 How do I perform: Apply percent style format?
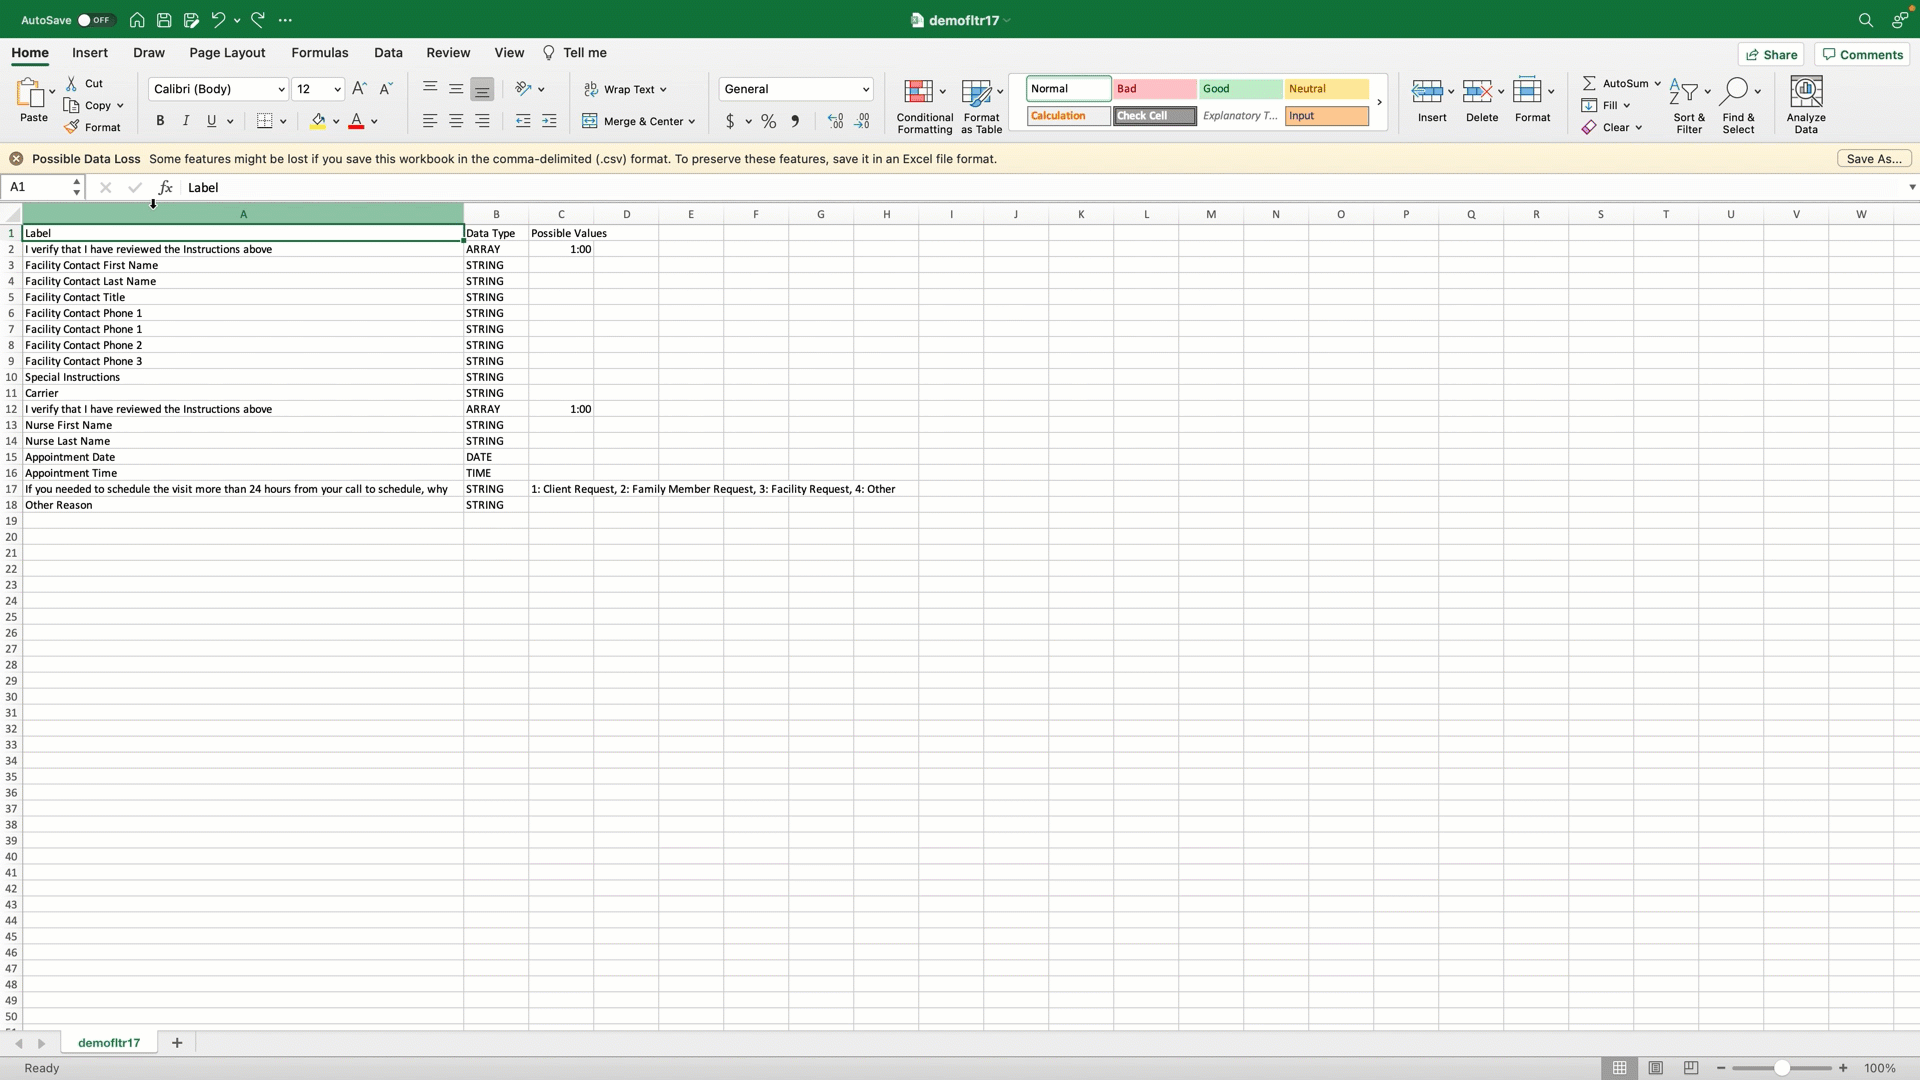tap(768, 121)
